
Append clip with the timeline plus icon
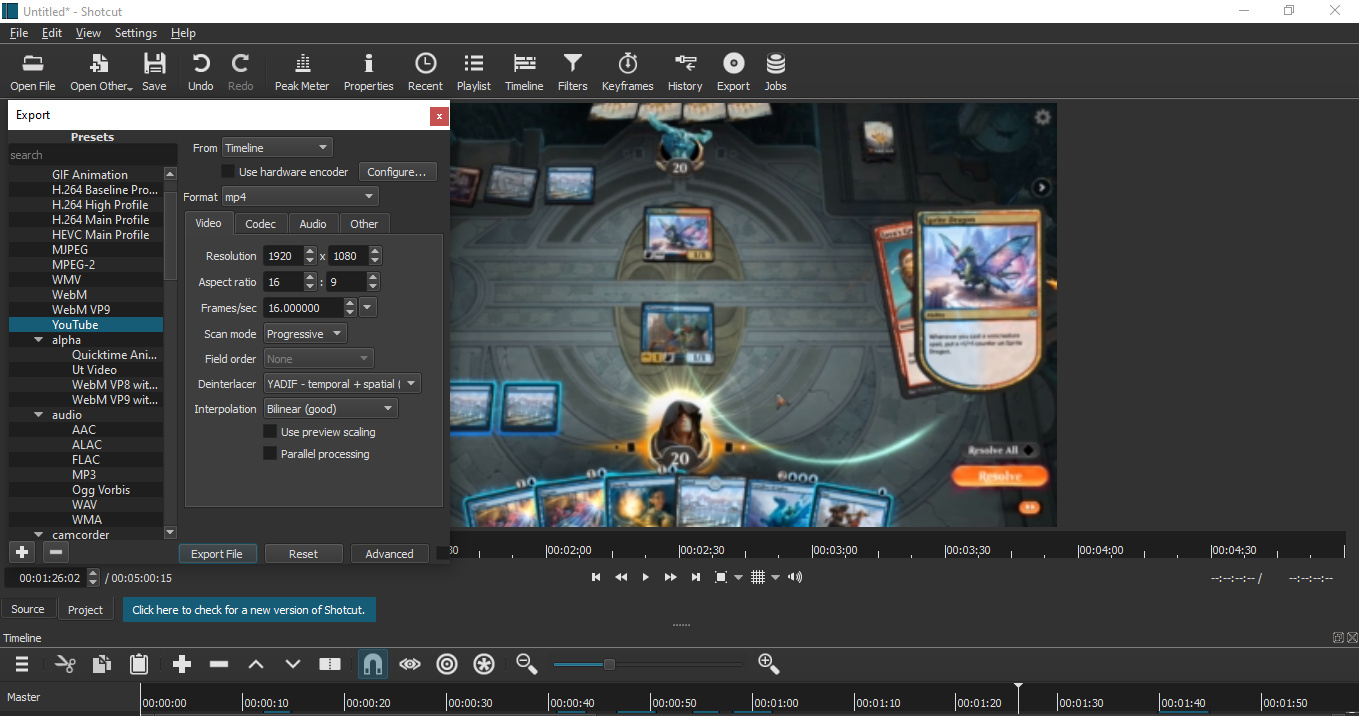181,664
